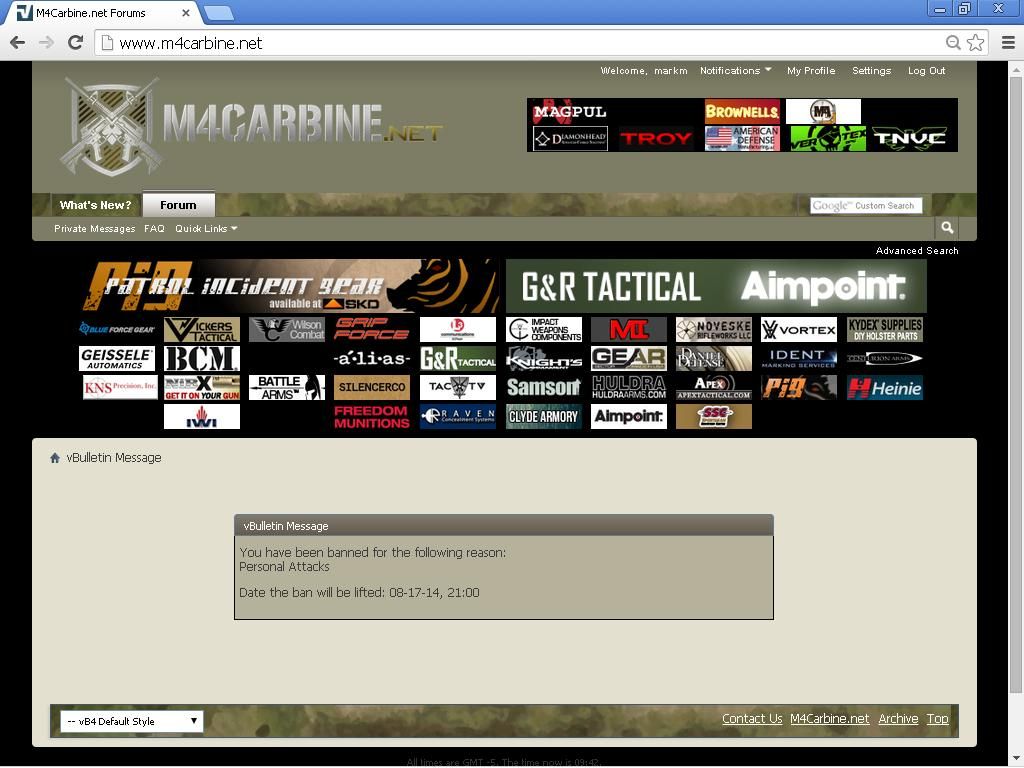Switch to the What's New? tab

pyautogui.click(x=95, y=205)
